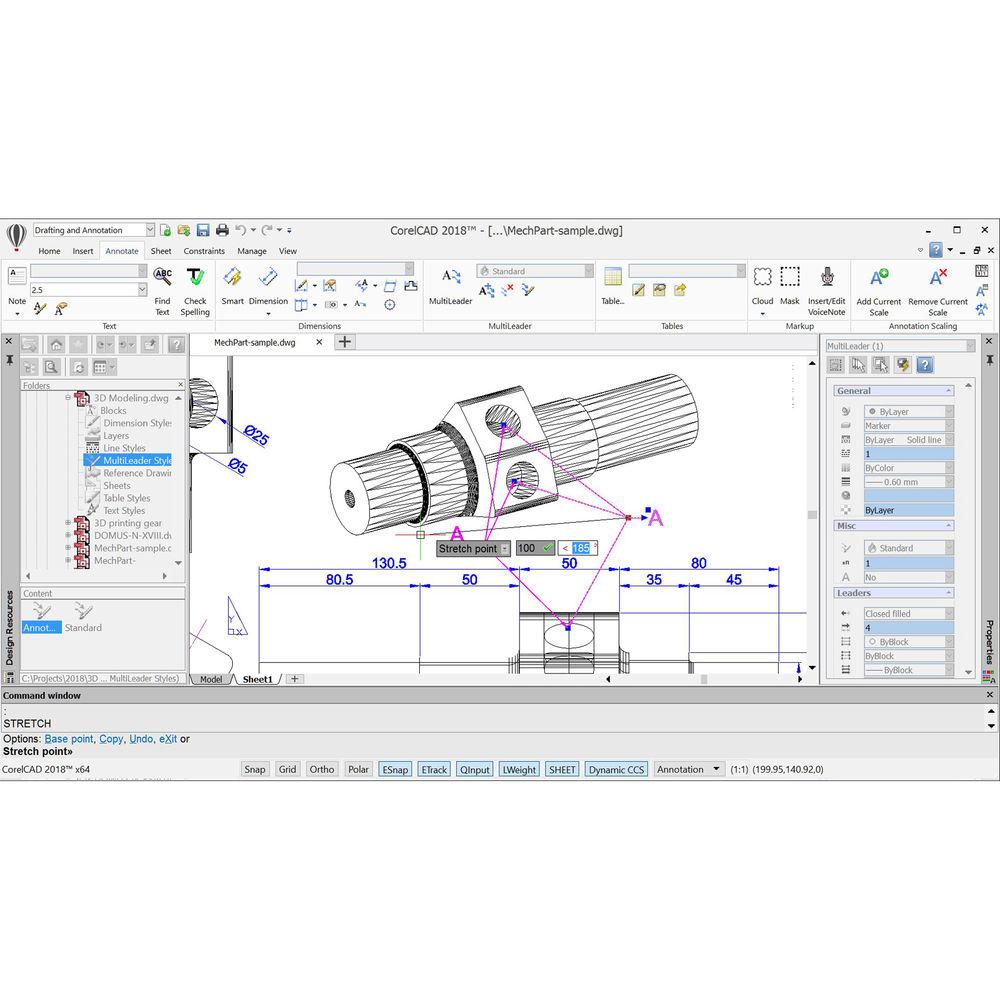This screenshot has height=1000, width=1000.
Task: Open the workspace dropdown showing Drafting and Annotation
Action: point(148,229)
